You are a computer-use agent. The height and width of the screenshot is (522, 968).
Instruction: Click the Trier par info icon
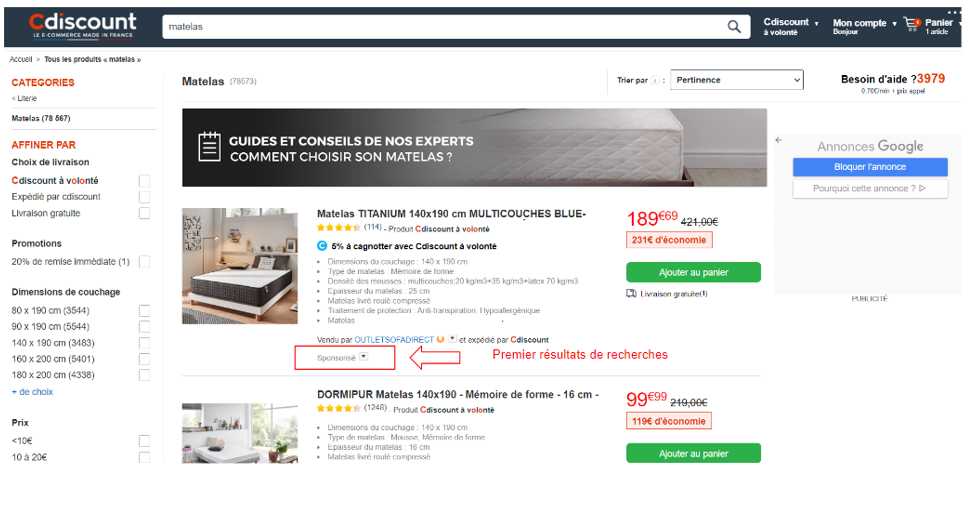point(654,80)
